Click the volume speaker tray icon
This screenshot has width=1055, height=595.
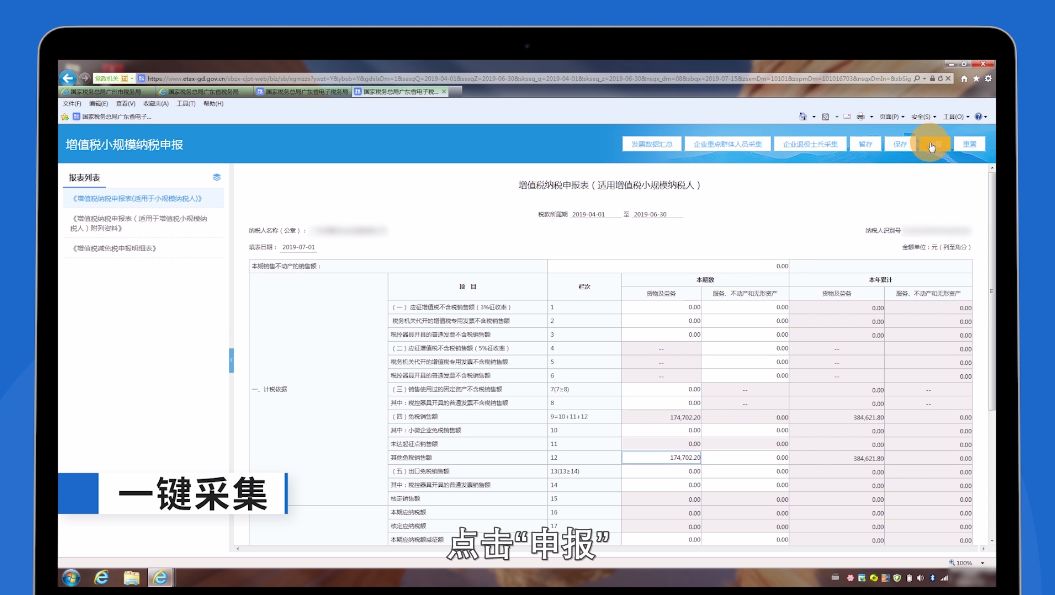(920, 578)
